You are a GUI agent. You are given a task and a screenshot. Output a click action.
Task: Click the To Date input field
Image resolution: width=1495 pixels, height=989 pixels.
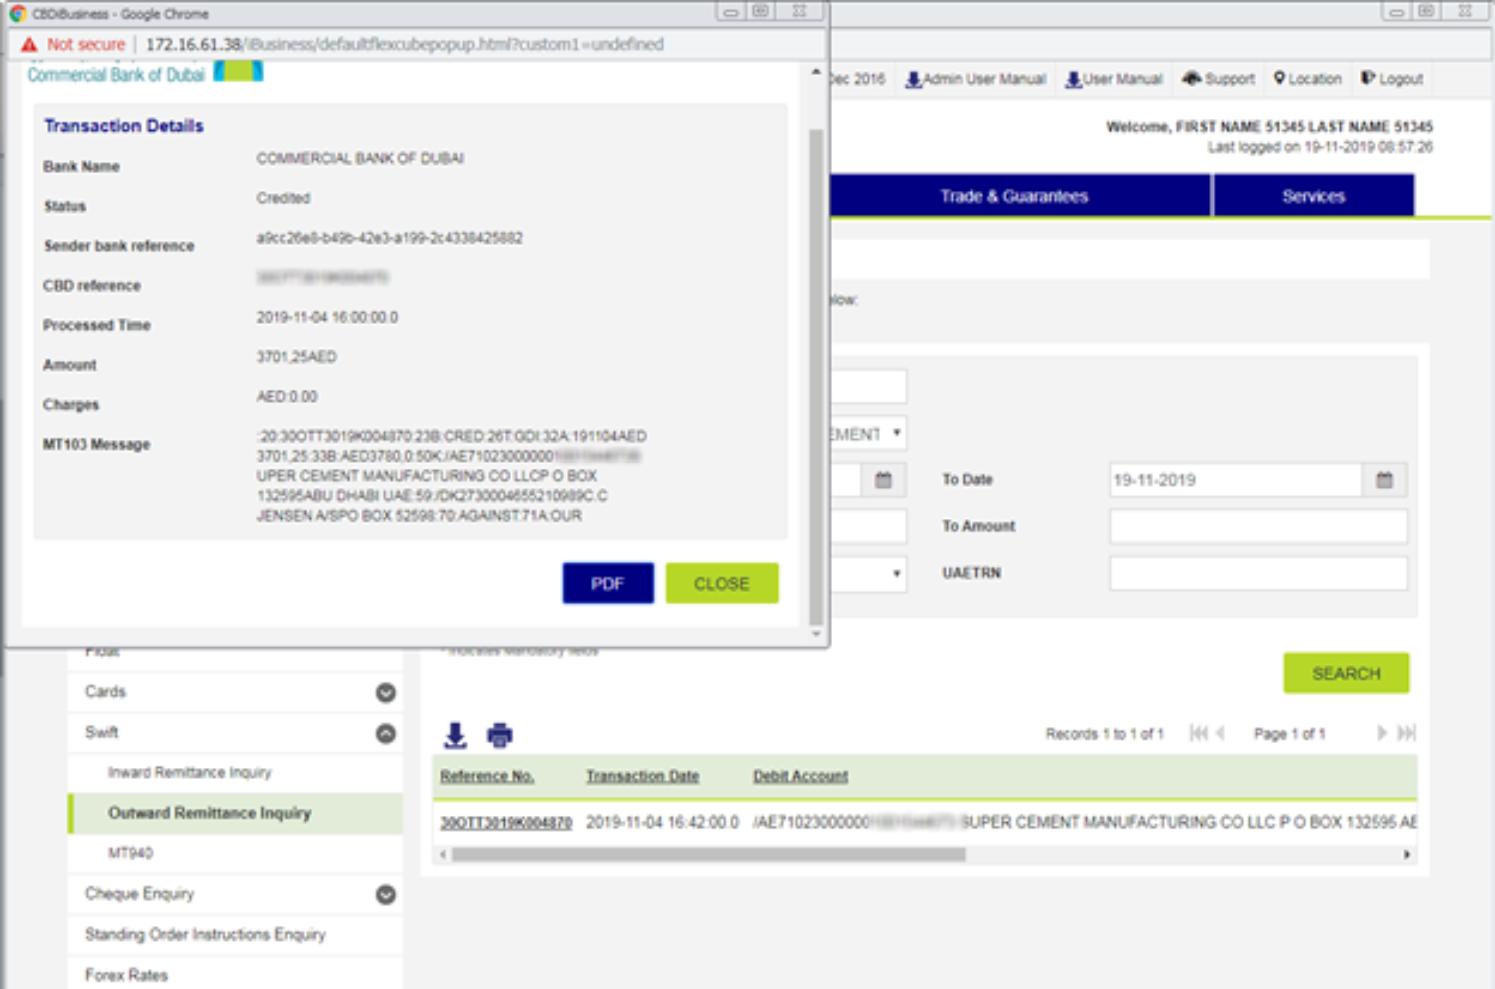tap(1236, 480)
